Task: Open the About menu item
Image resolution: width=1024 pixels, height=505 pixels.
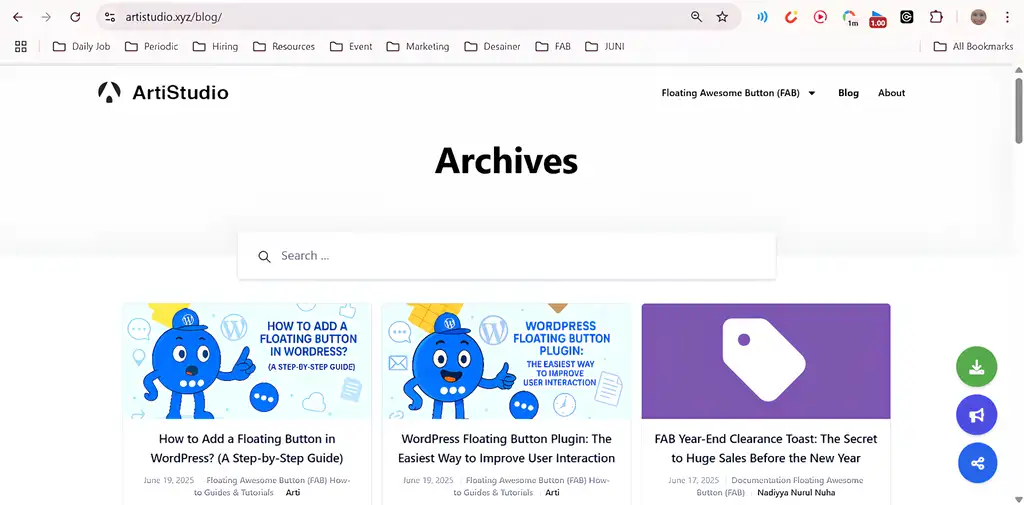Action: pos(891,93)
